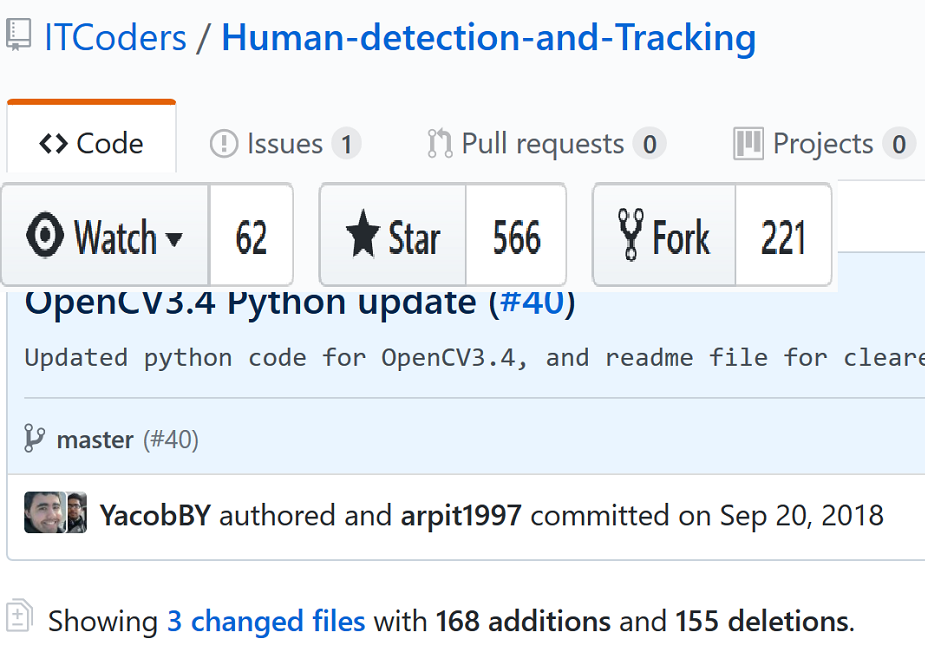
Task: Click the eye icon on Watch
Action: pos(45,235)
